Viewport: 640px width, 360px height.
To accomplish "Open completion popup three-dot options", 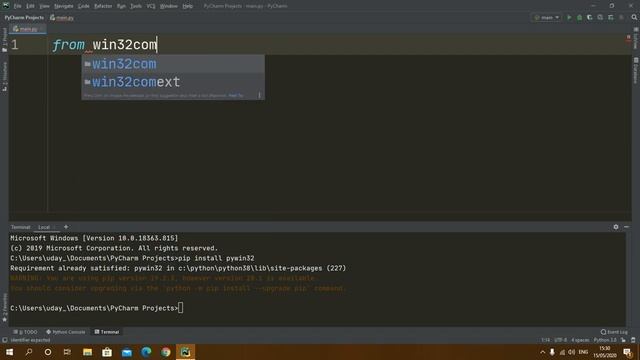I will [x=259, y=96].
